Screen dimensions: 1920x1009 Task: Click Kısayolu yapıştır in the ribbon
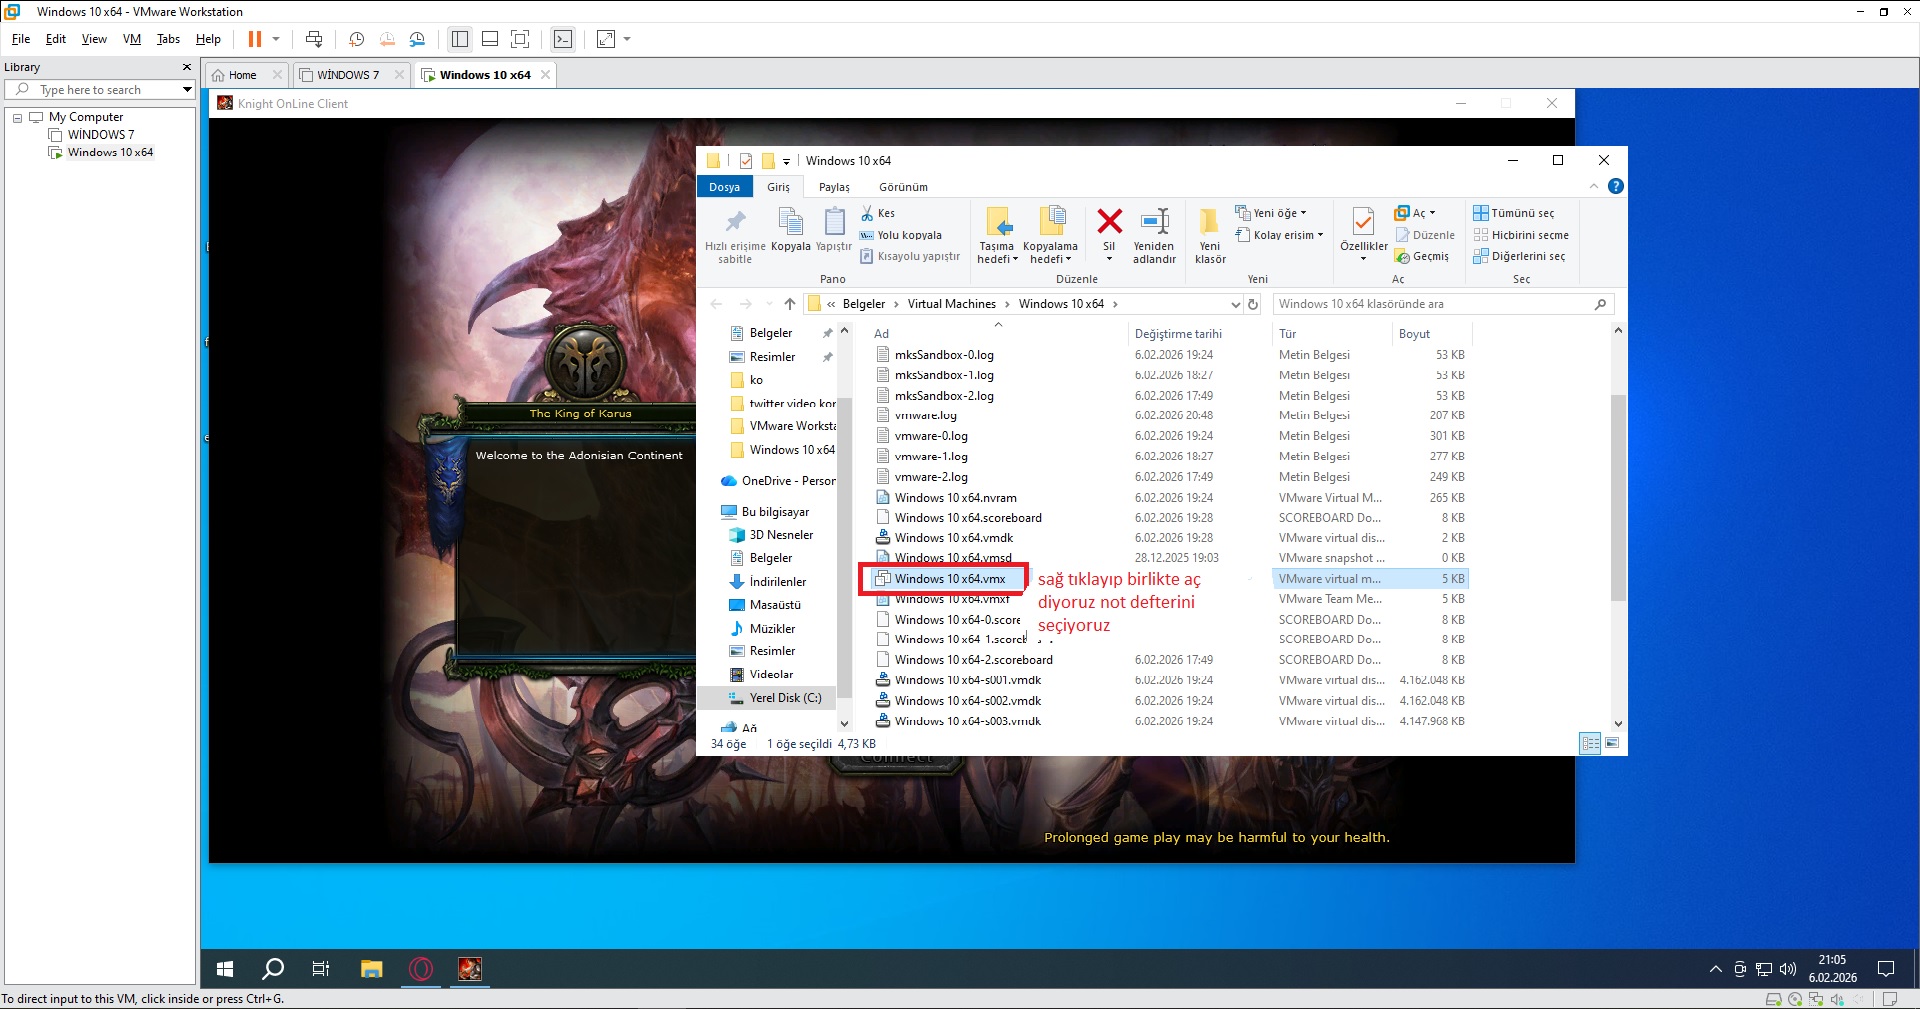point(910,256)
